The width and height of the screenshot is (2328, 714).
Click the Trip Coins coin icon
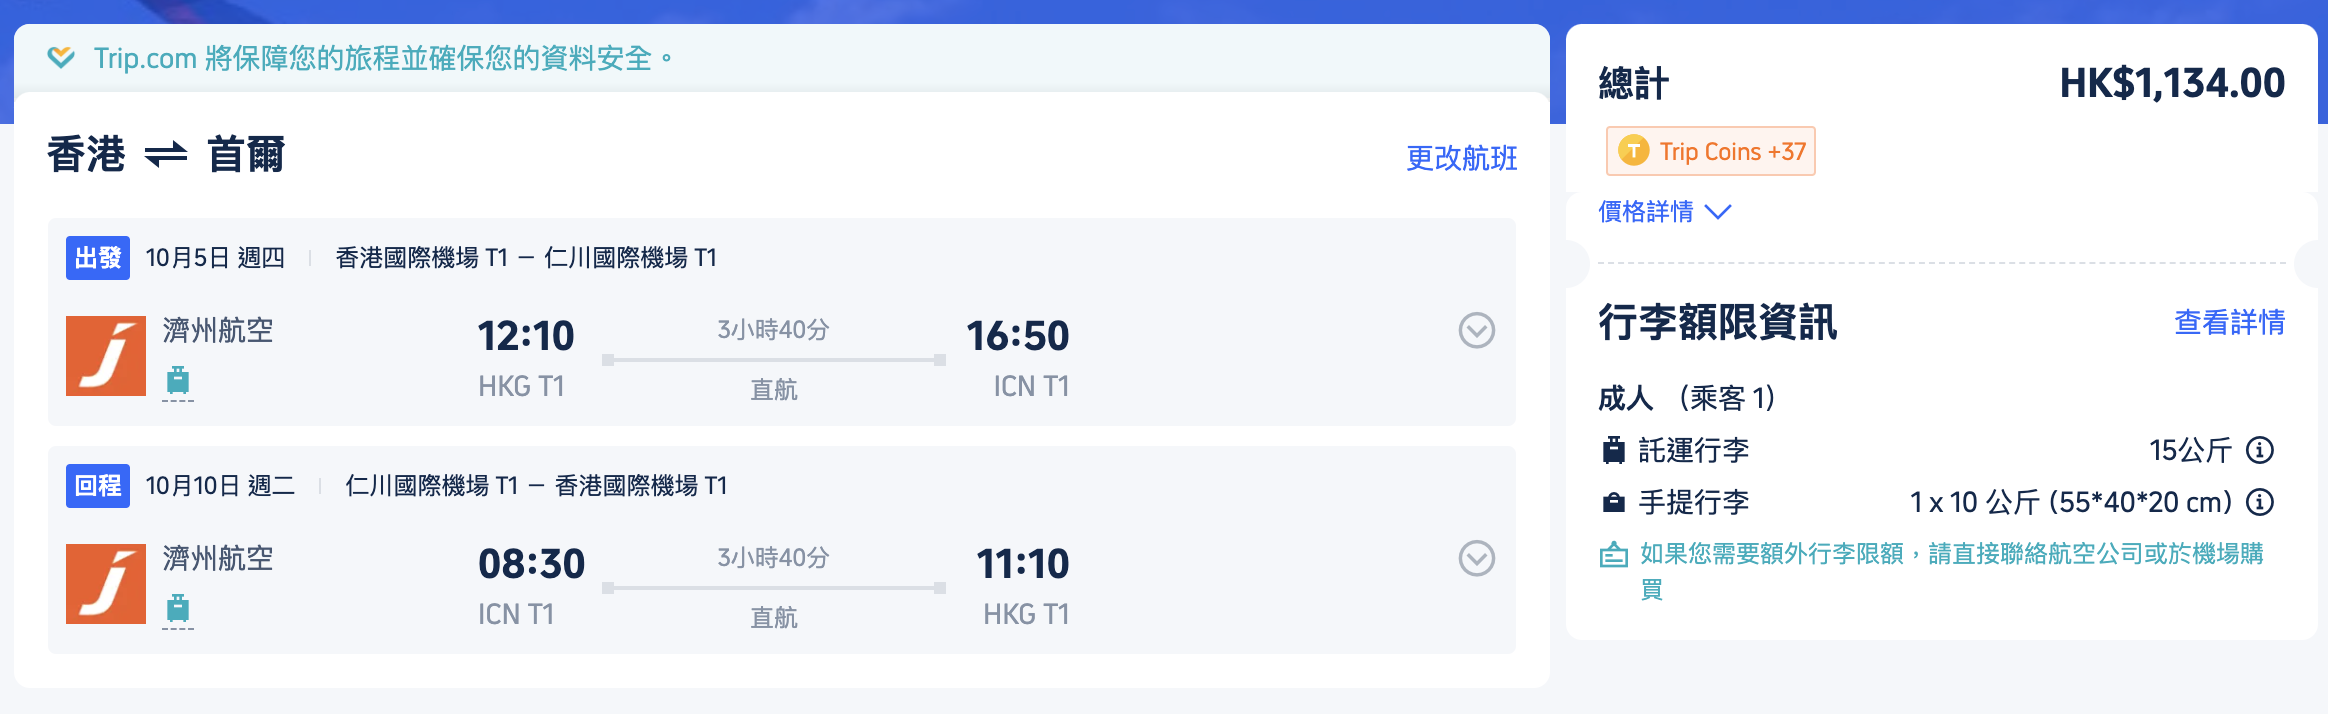[1633, 151]
